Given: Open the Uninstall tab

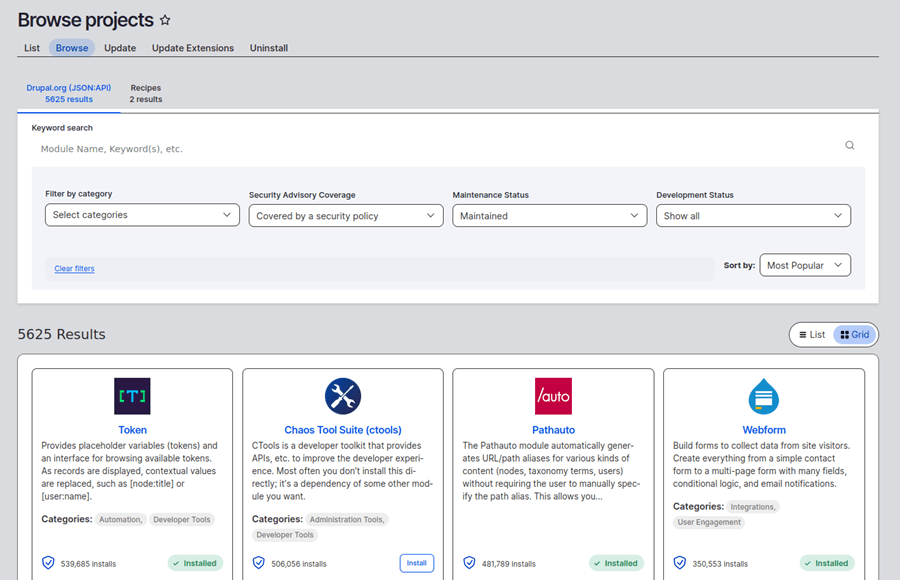Looking at the screenshot, I should click(269, 48).
